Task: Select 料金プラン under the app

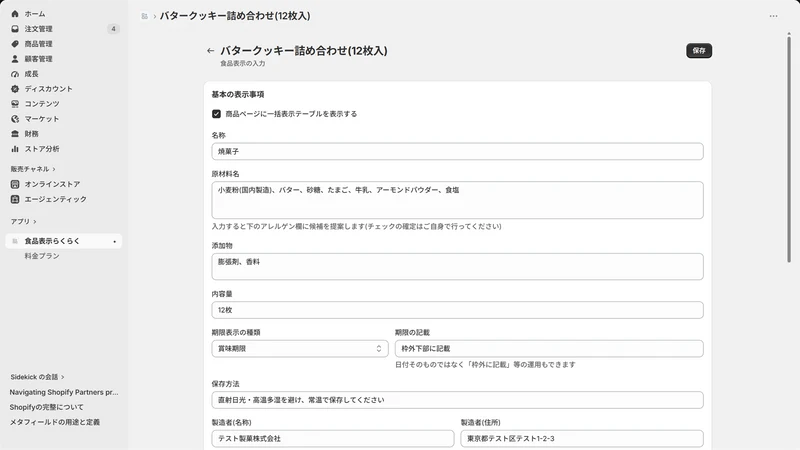Action: (x=42, y=256)
